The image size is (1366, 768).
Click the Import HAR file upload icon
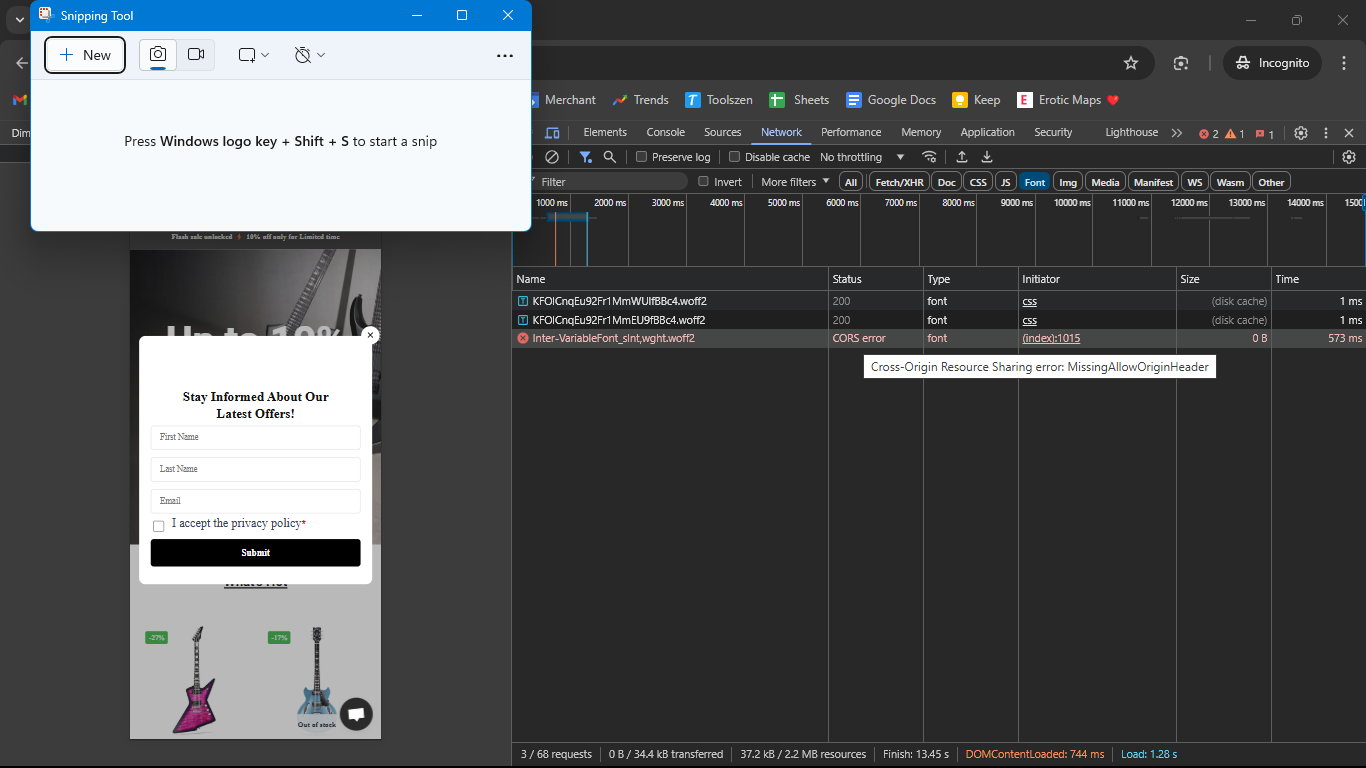tap(962, 157)
